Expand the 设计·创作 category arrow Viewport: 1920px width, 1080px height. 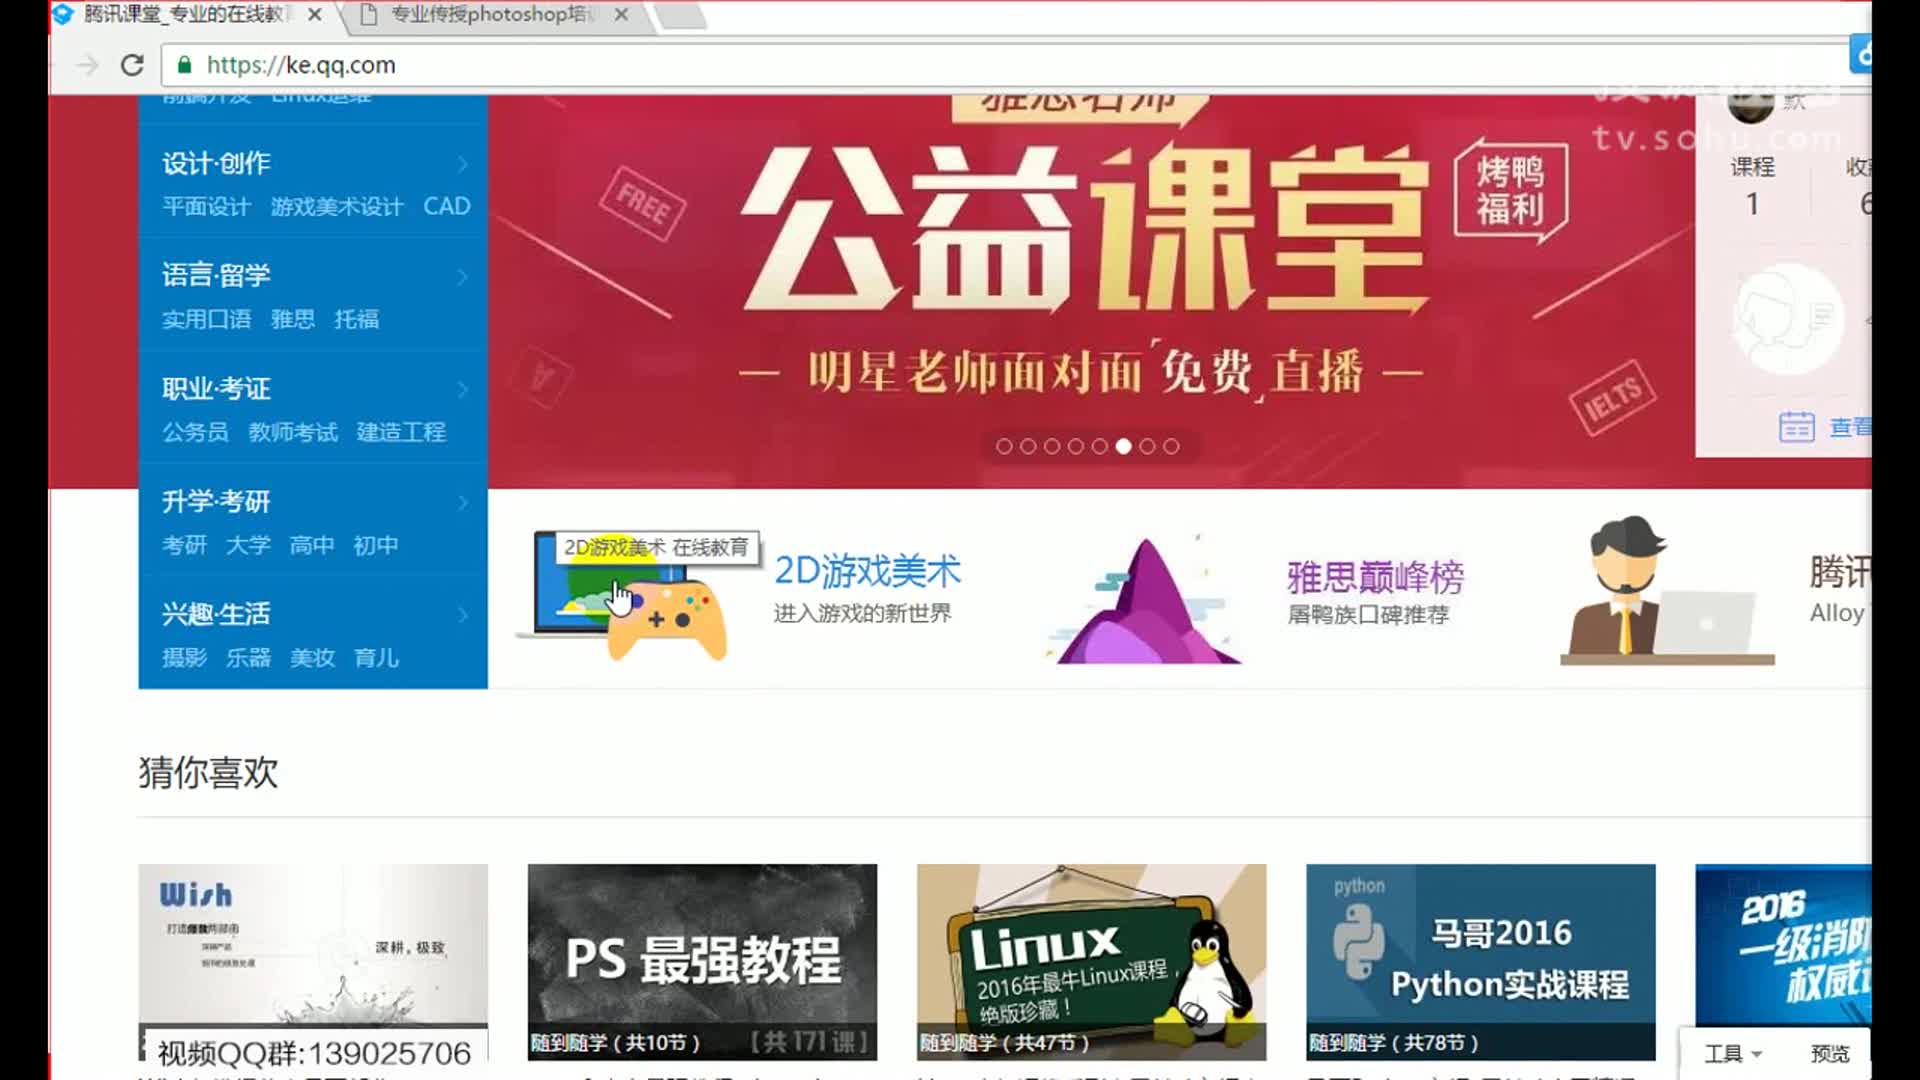(463, 163)
